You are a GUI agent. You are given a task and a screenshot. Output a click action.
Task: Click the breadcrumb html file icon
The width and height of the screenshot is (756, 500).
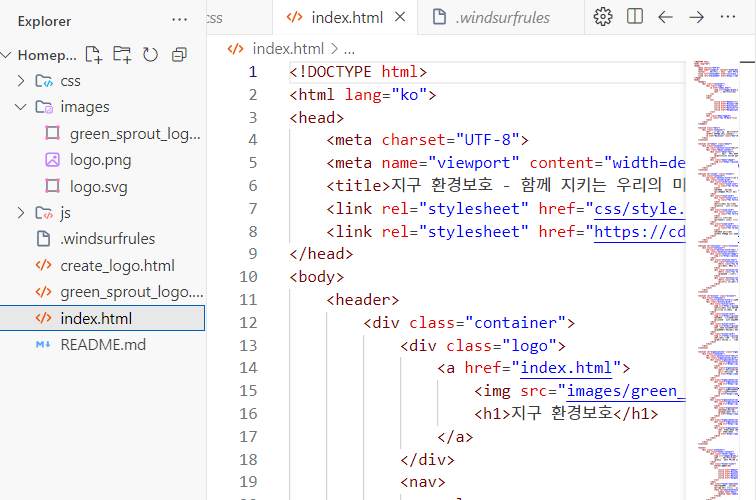coord(235,49)
